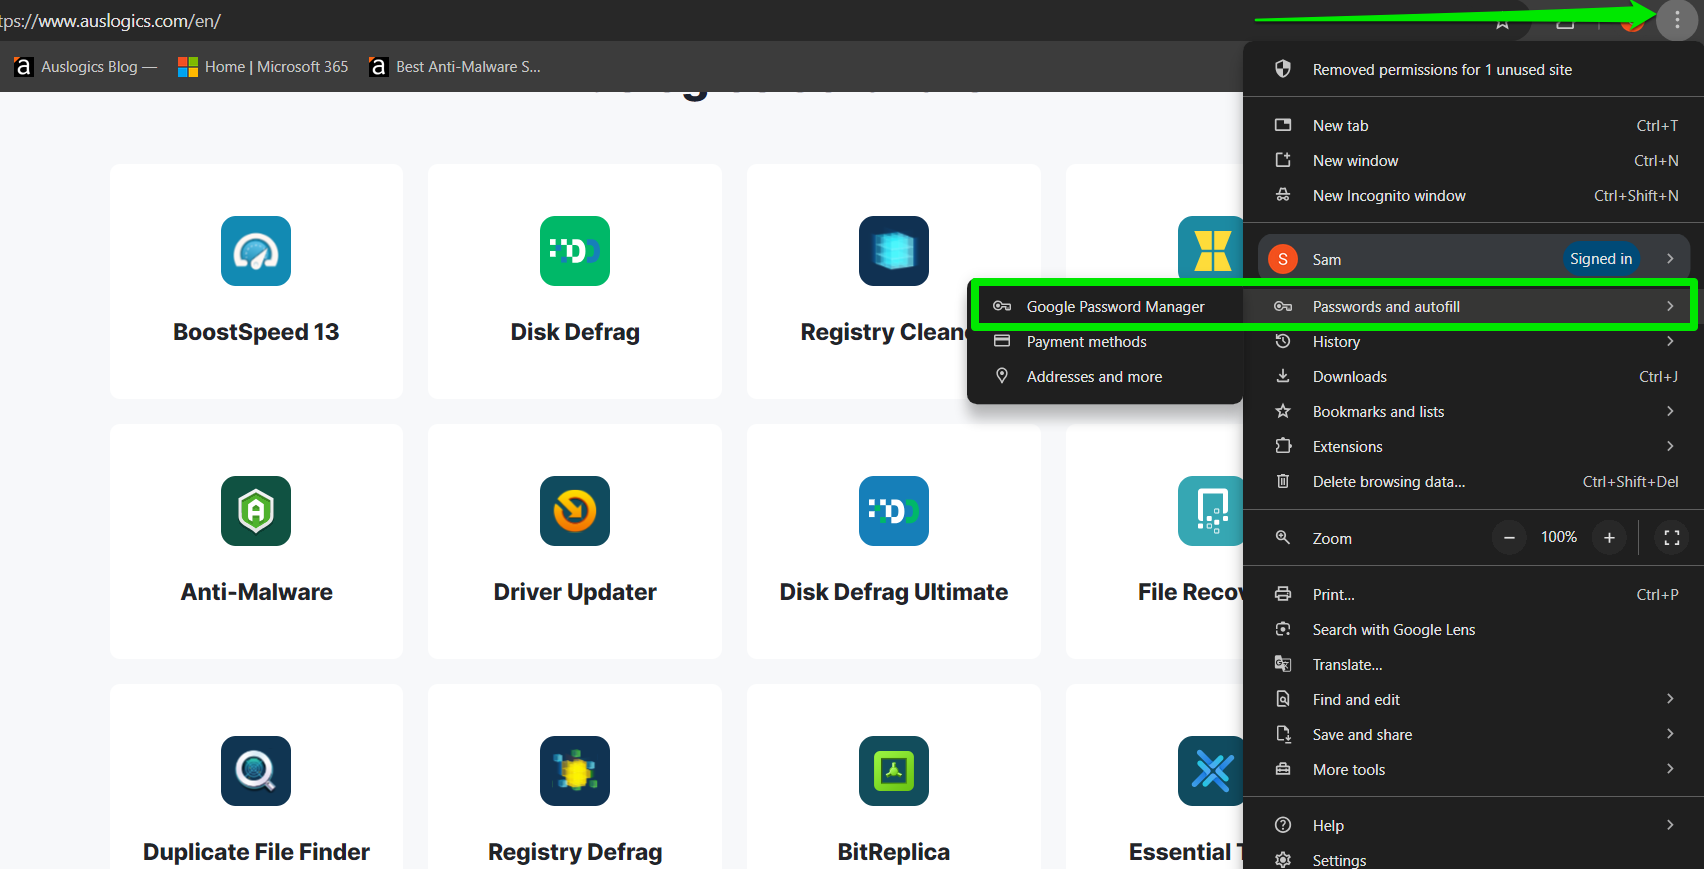Click the Duplicate File Finder magnifier icon

pos(256,771)
